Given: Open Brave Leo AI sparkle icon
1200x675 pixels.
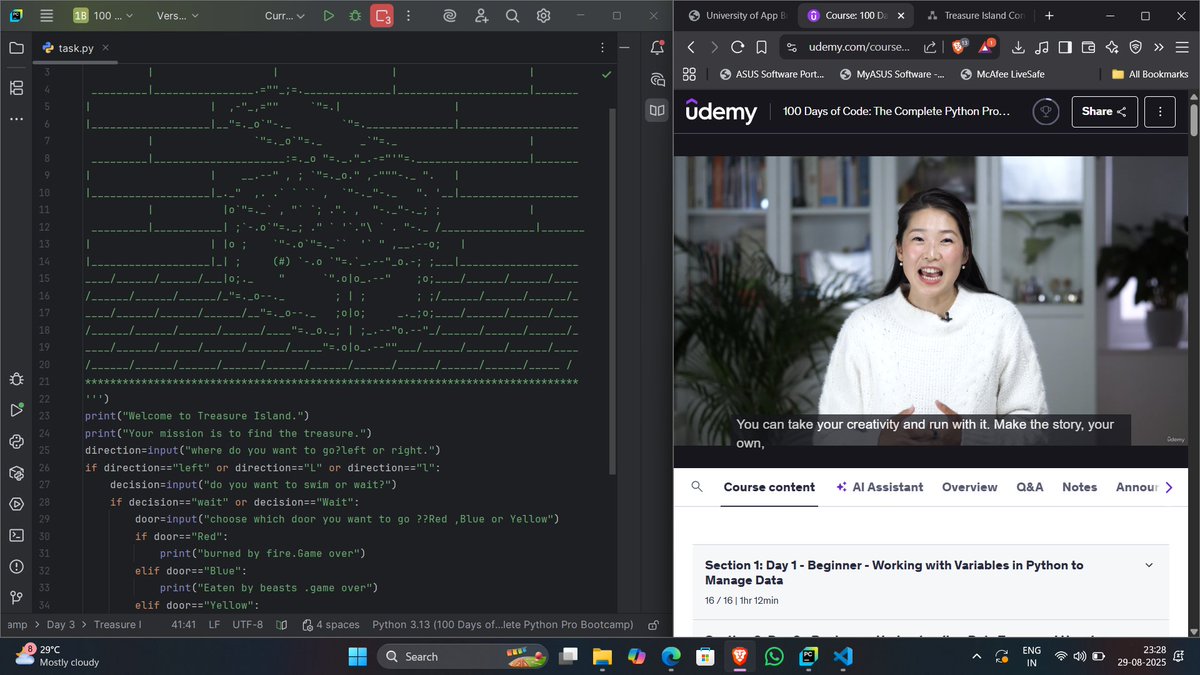Looking at the screenshot, I should (1112, 47).
